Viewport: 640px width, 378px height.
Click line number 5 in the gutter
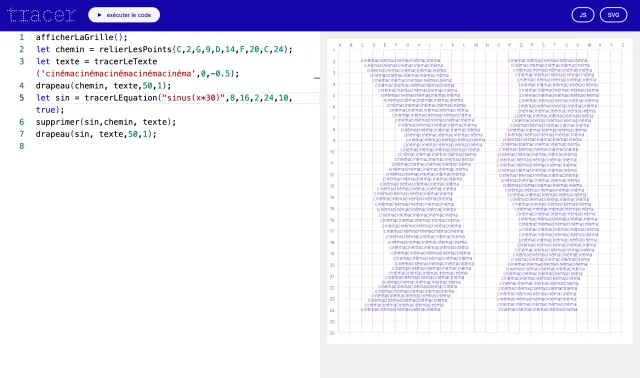pyautogui.click(x=22, y=98)
